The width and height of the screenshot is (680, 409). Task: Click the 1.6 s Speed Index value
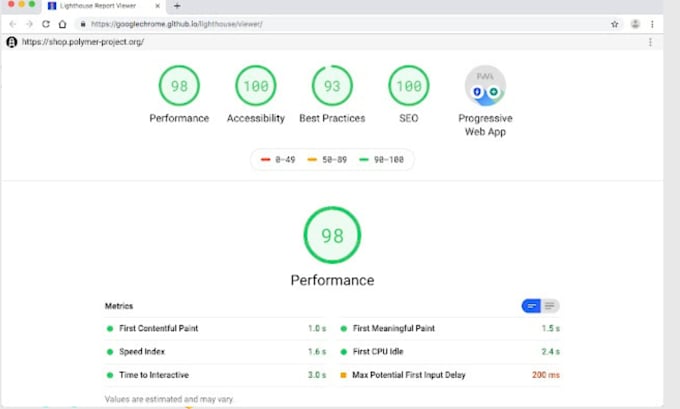tap(317, 351)
